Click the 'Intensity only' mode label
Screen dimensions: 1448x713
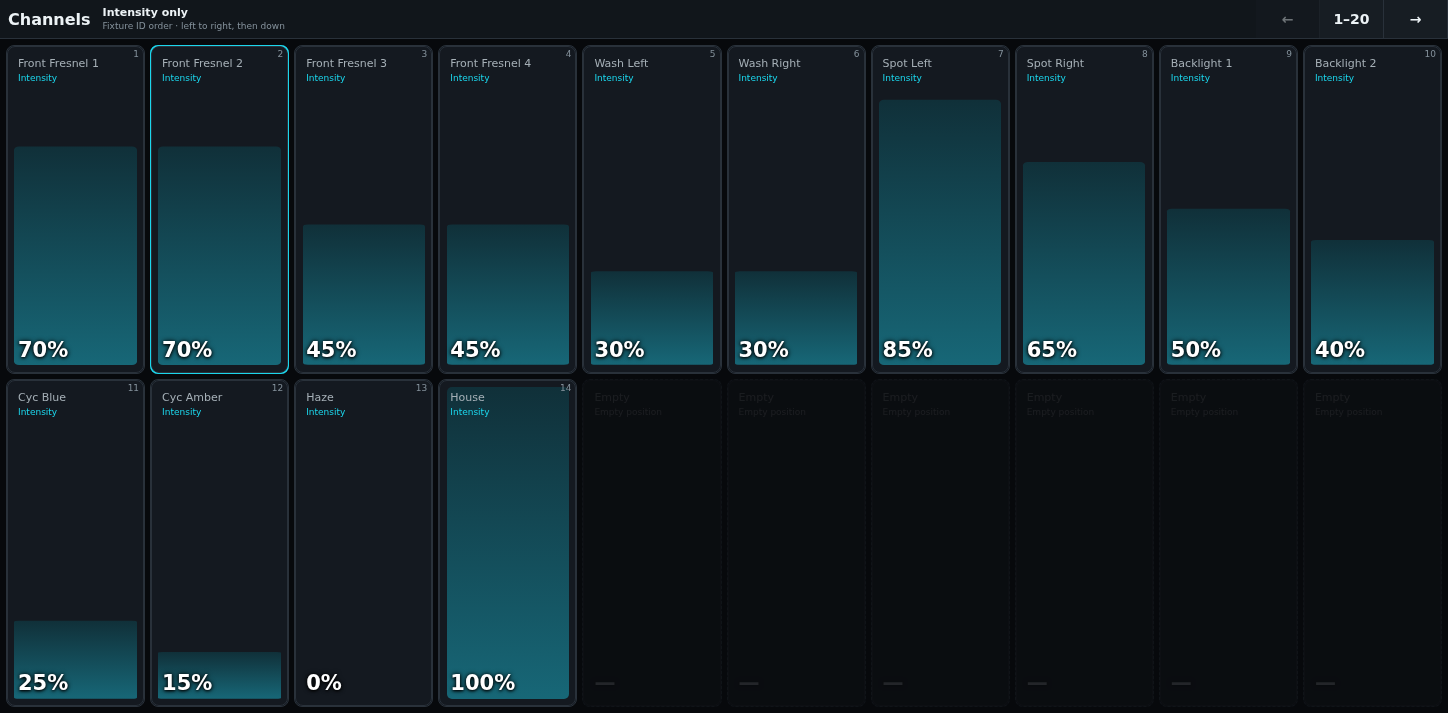pos(145,12)
